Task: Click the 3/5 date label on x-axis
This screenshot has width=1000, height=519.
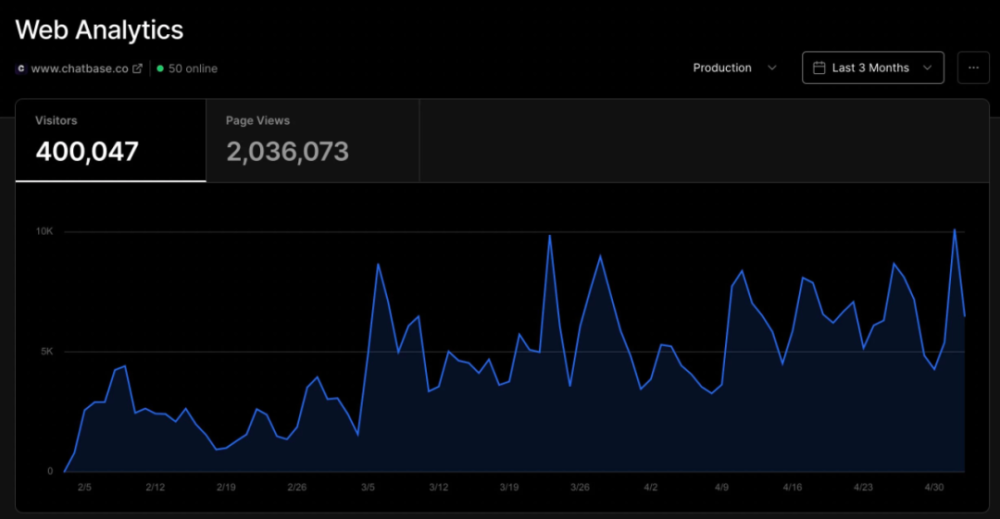Action: [x=368, y=487]
